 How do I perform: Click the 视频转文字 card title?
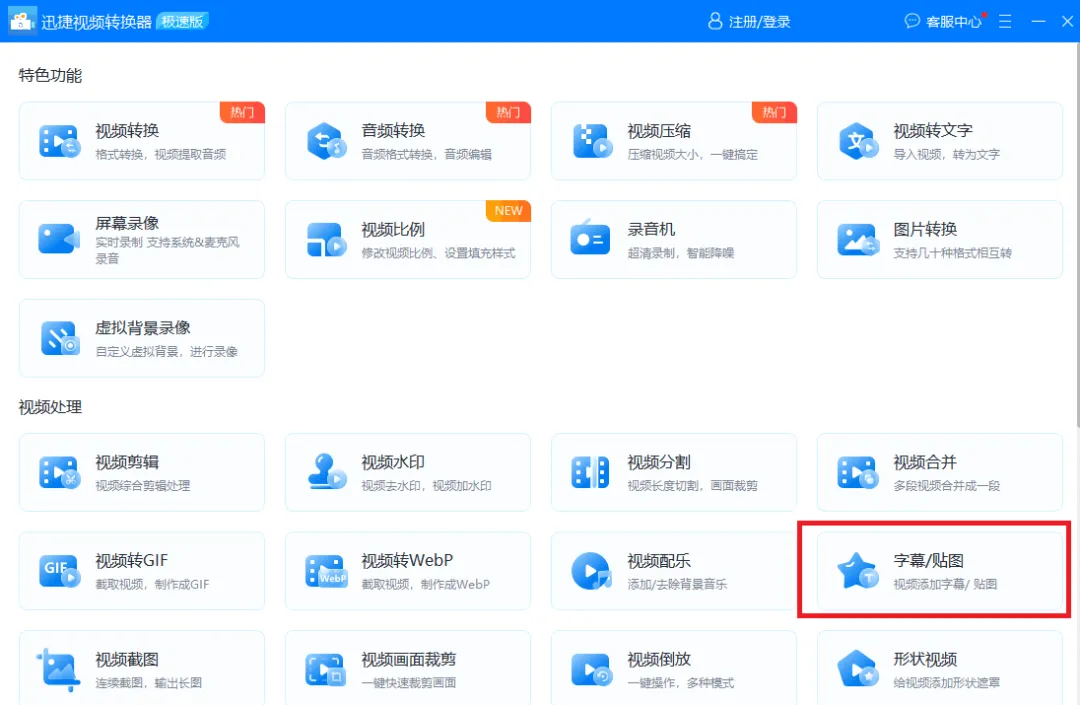point(933,131)
